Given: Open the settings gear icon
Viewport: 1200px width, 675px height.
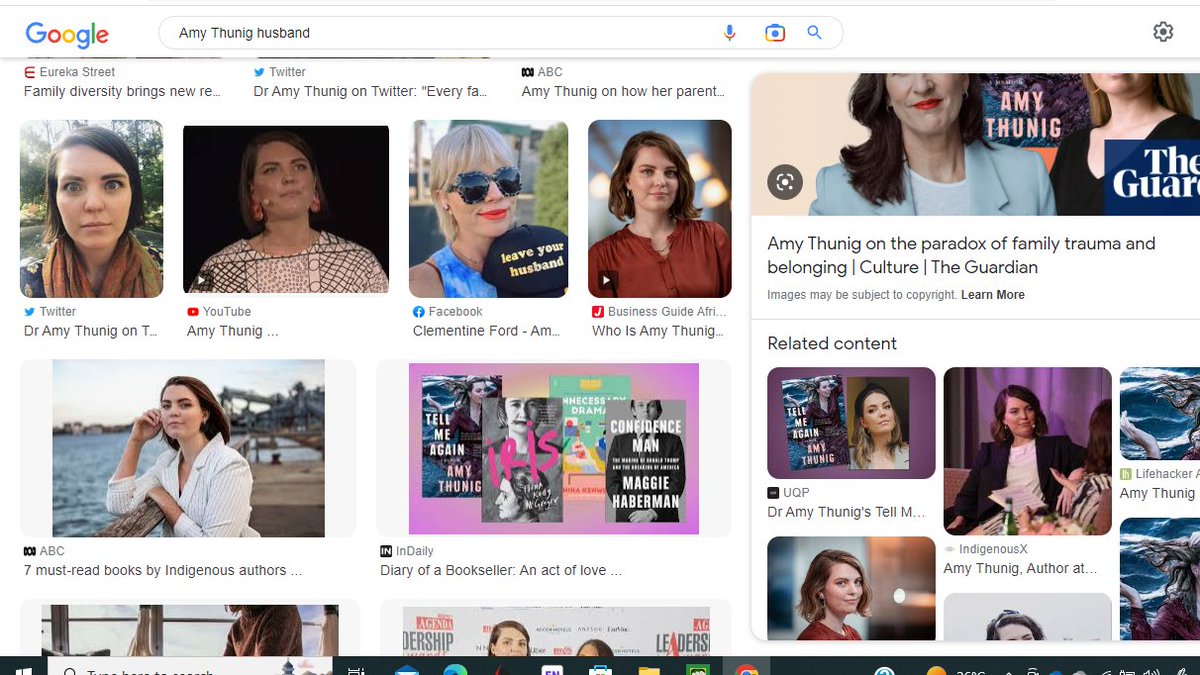Looking at the screenshot, I should pyautogui.click(x=1163, y=32).
